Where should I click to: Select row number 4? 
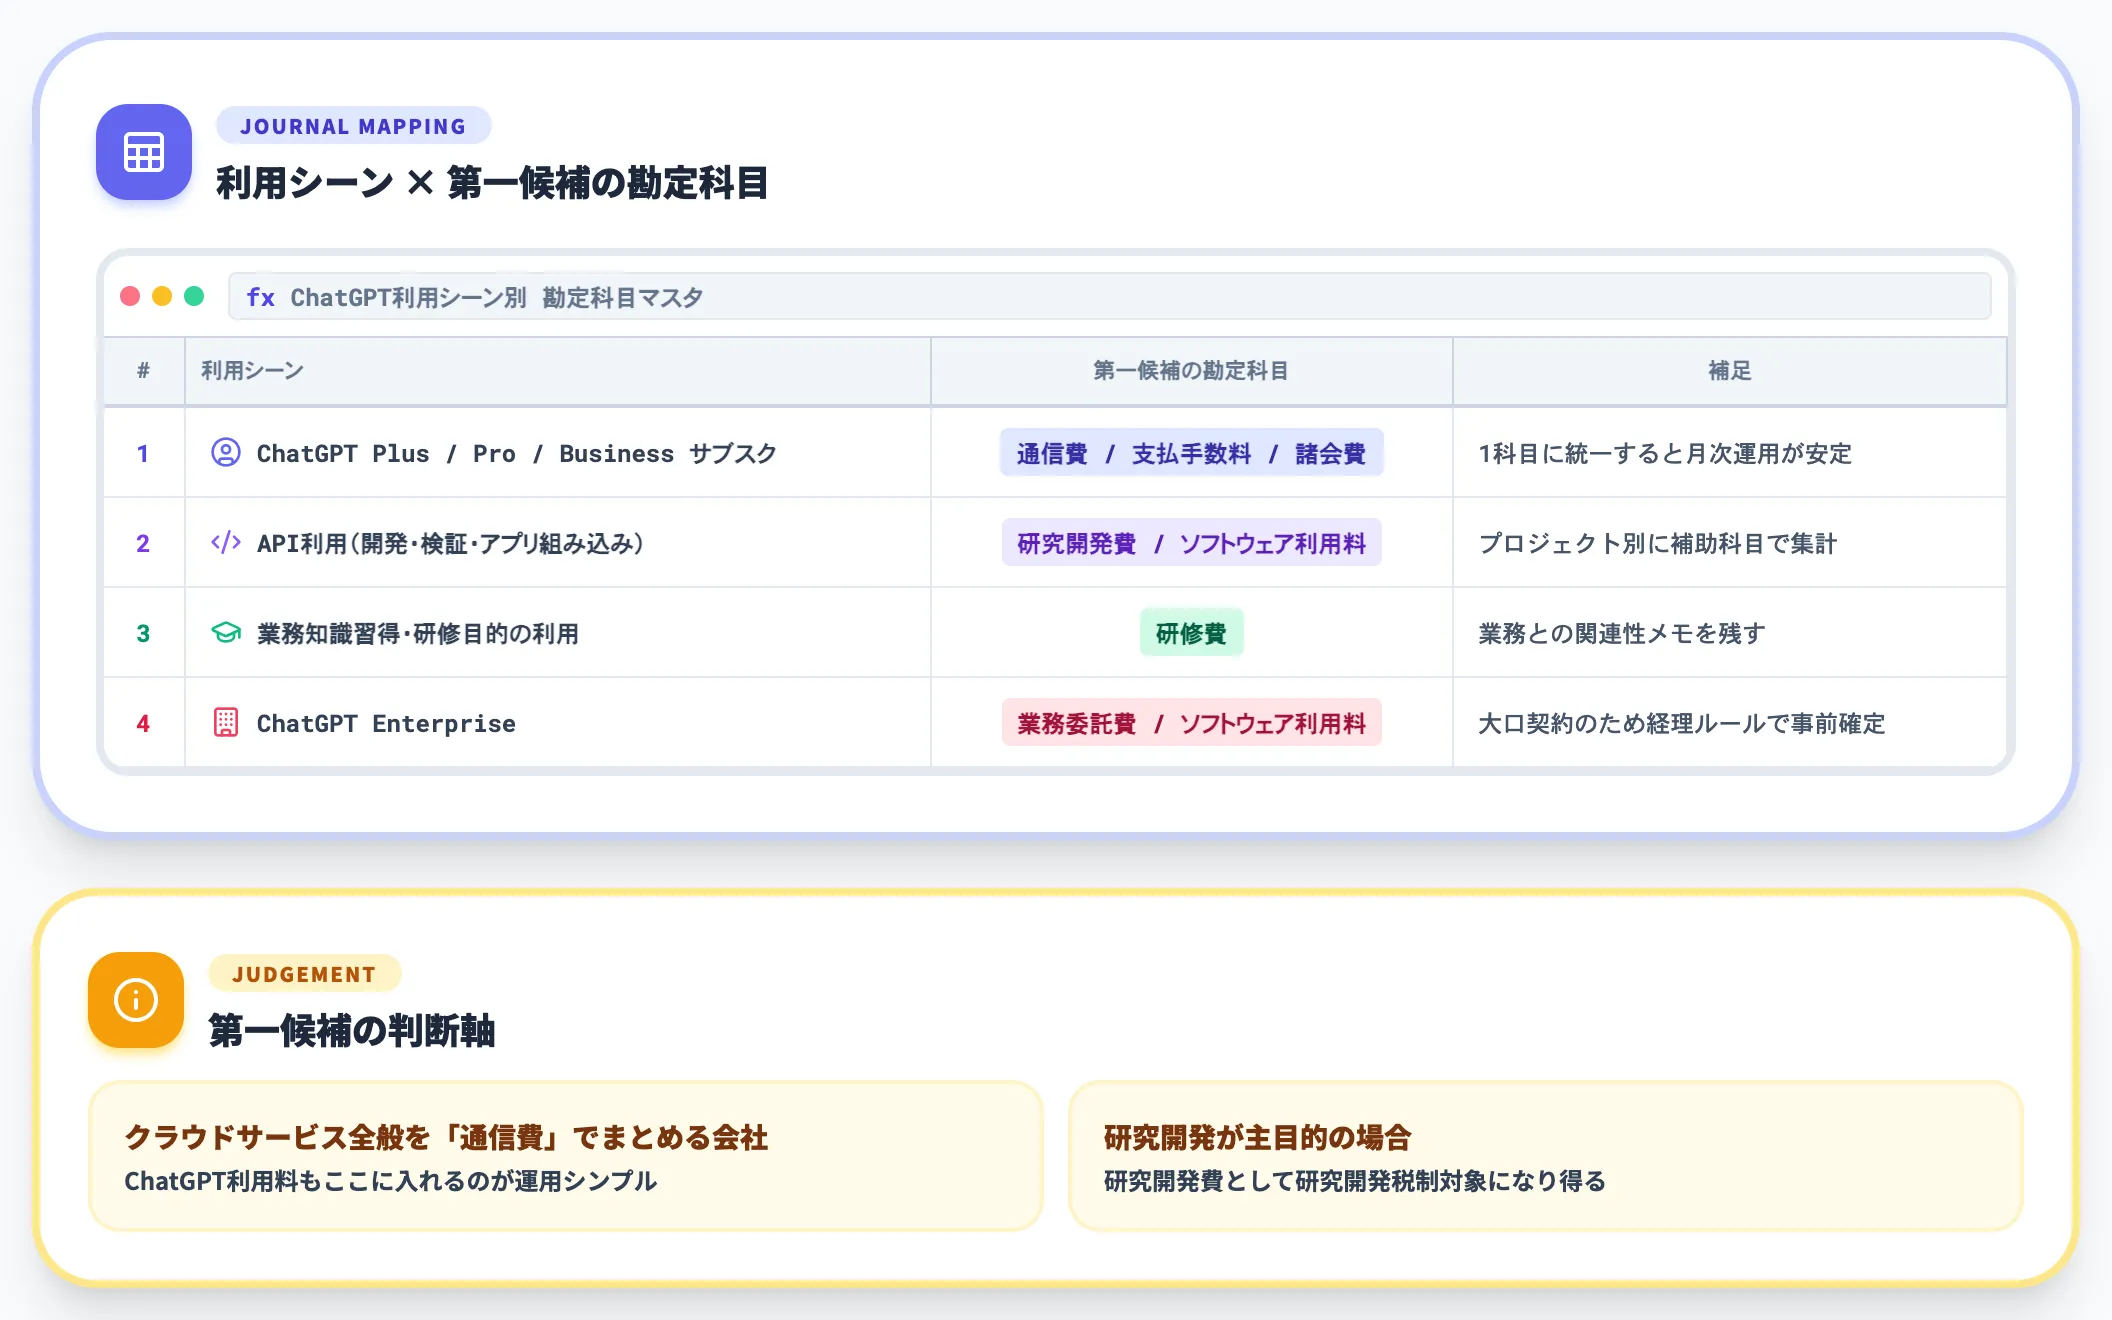(143, 724)
